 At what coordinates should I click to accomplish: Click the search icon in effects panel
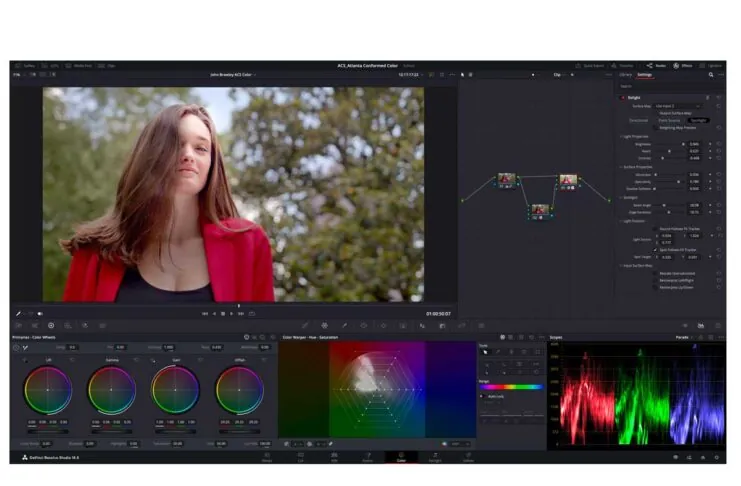pos(711,75)
